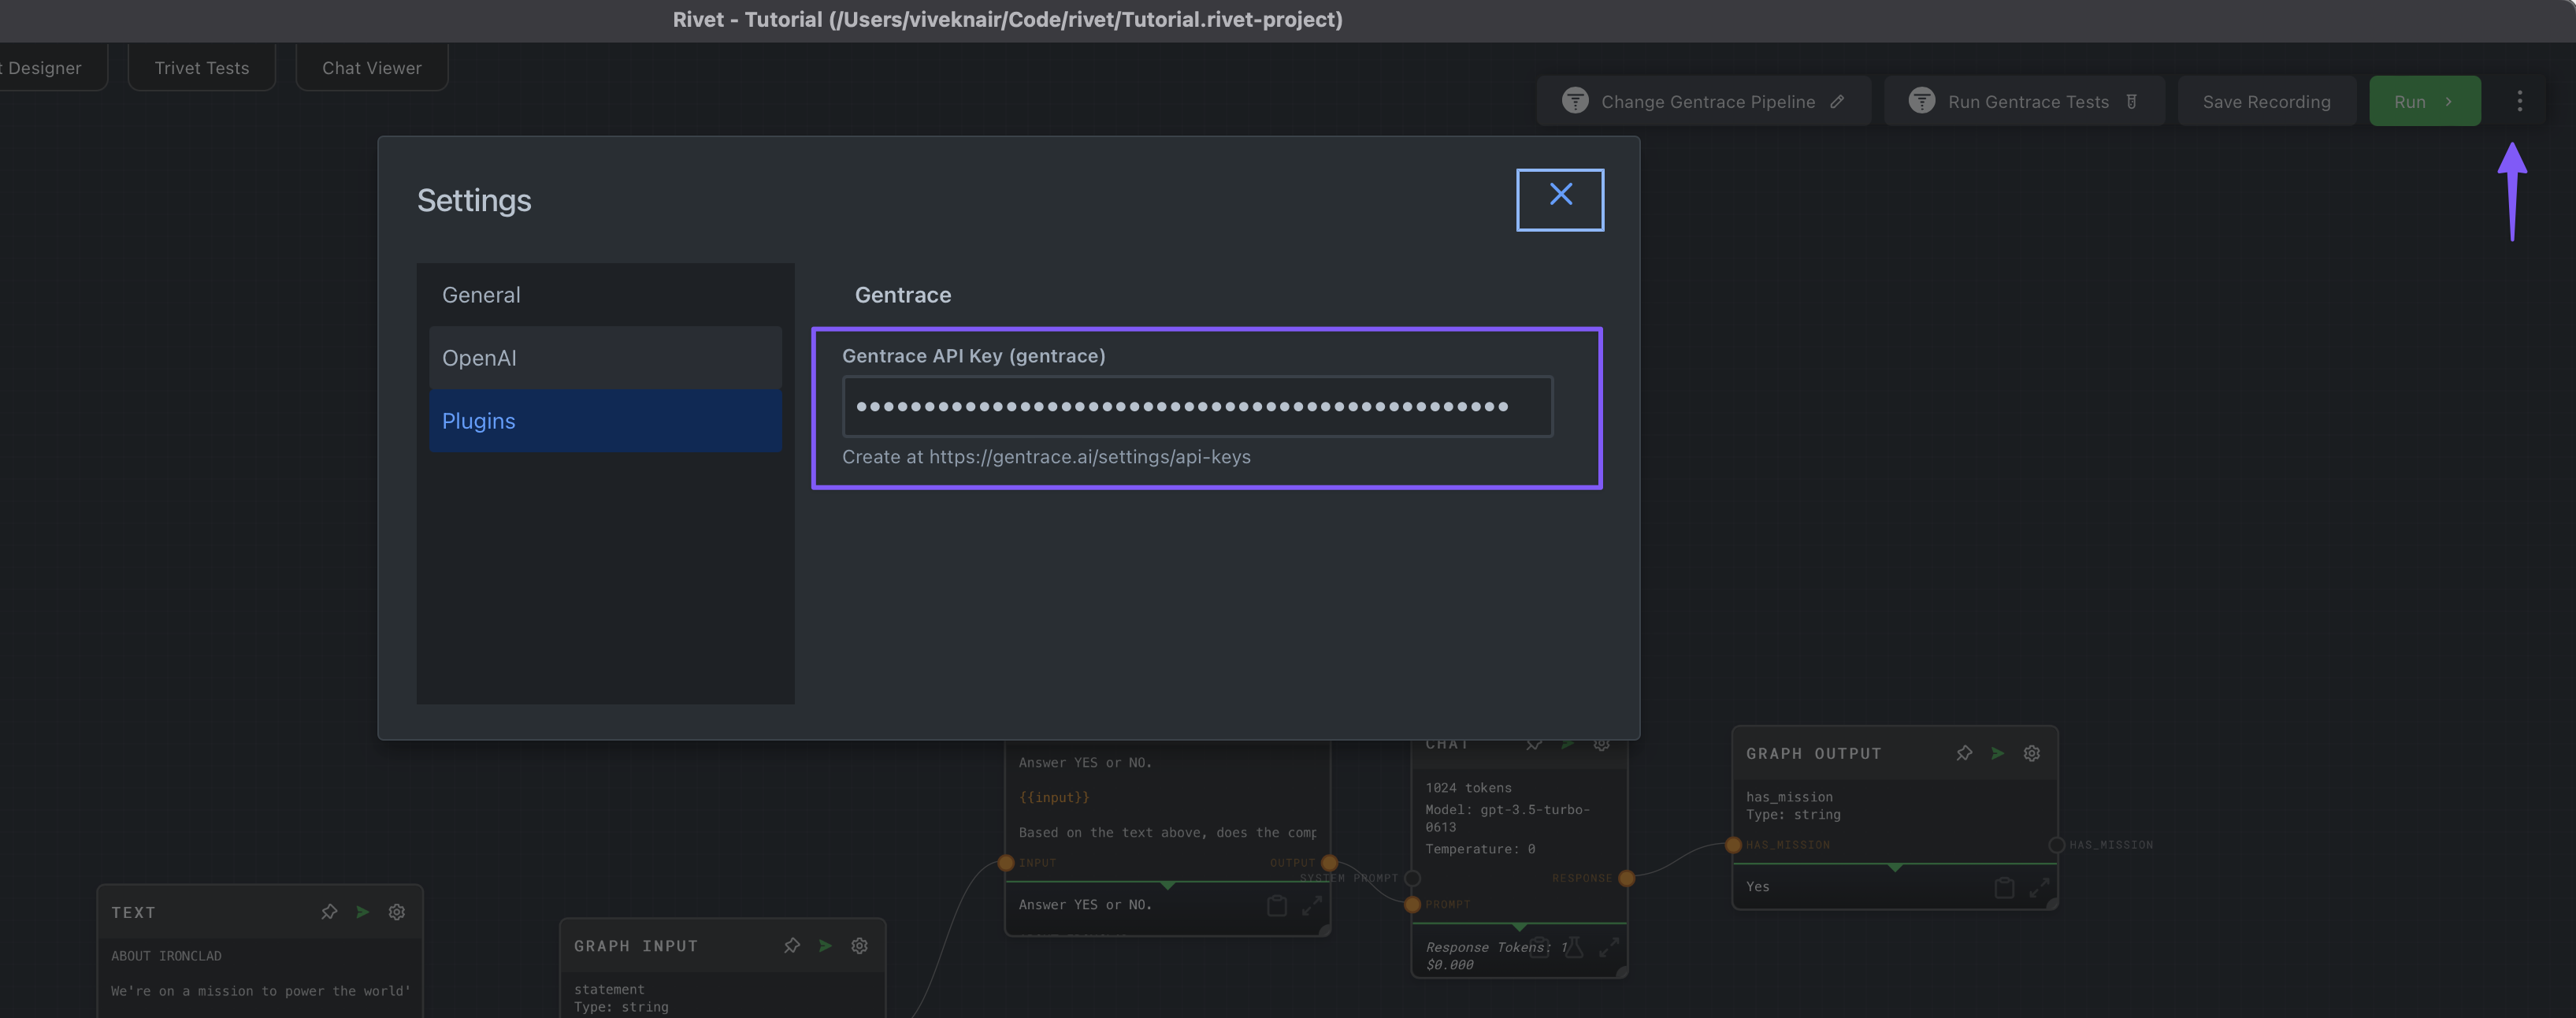Click the Gentrace section heading
This screenshot has width=2576, height=1018.
click(903, 295)
